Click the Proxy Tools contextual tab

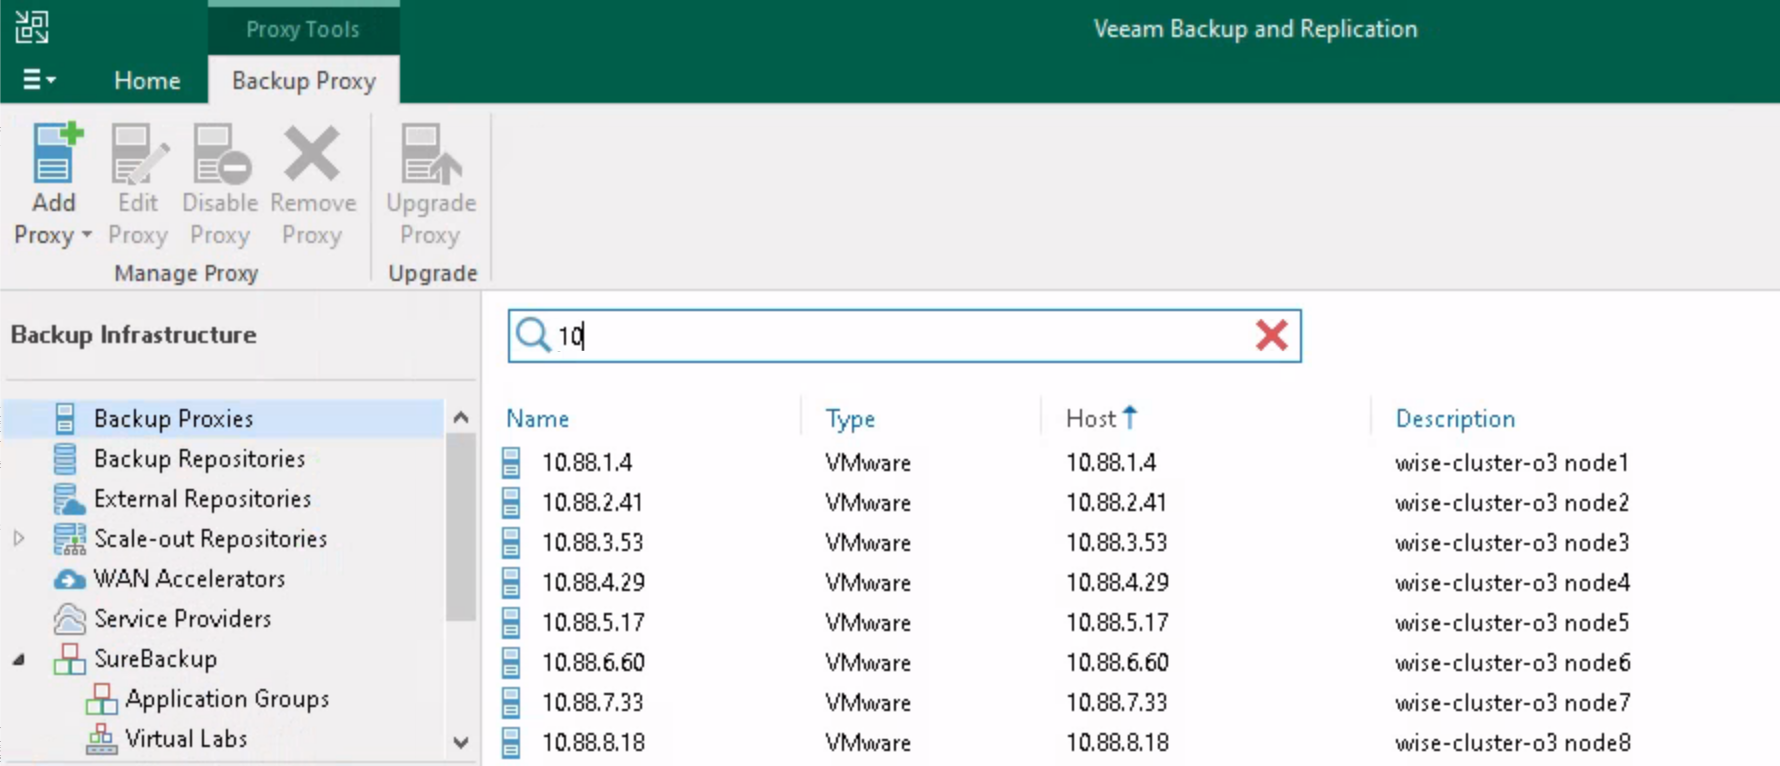pos(303,29)
